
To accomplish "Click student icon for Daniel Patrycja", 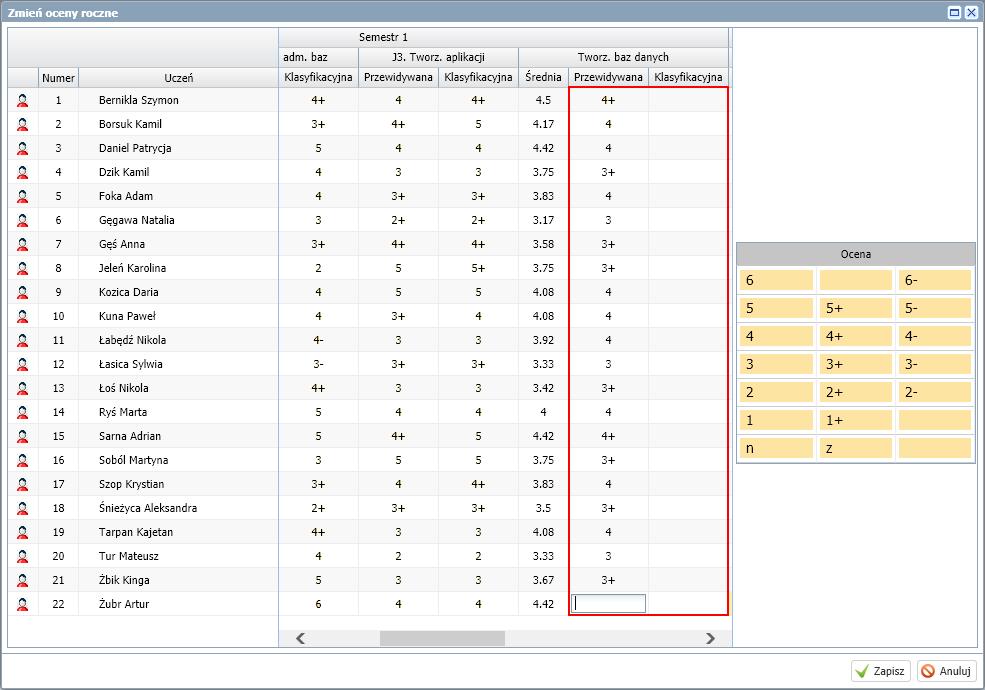I will 23,148.
